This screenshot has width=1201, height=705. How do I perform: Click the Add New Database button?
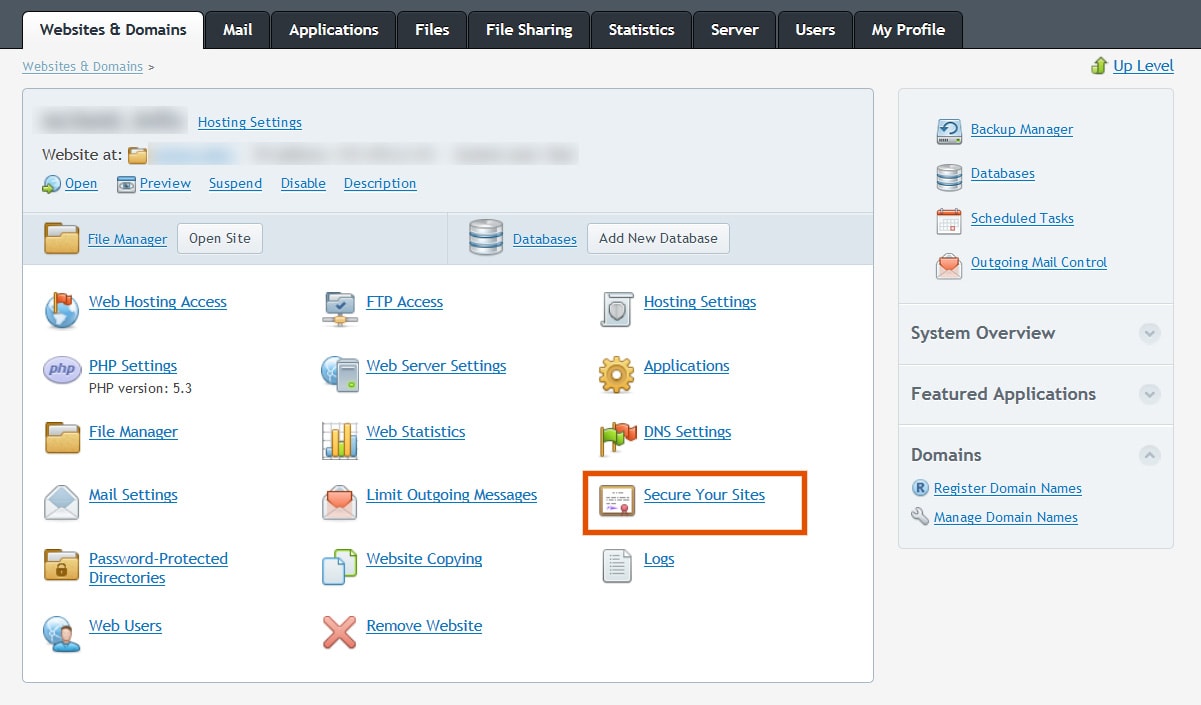658,238
